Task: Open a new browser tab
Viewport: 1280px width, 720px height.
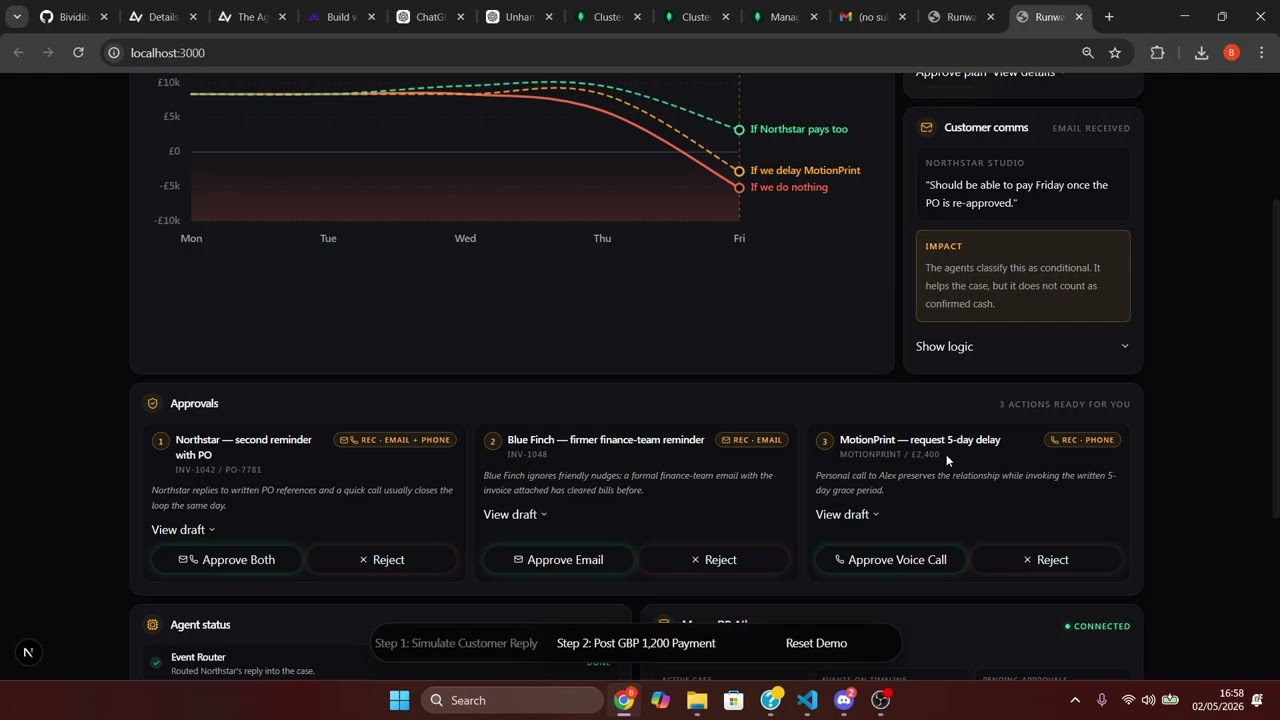Action: tap(1109, 17)
